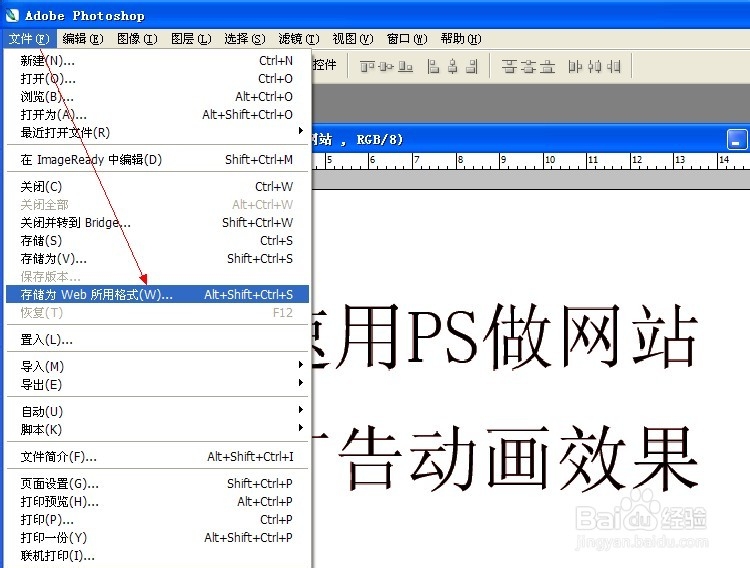The width and height of the screenshot is (750, 568).
Task: Open the 选择(S) menu
Action: pyautogui.click(x=244, y=39)
